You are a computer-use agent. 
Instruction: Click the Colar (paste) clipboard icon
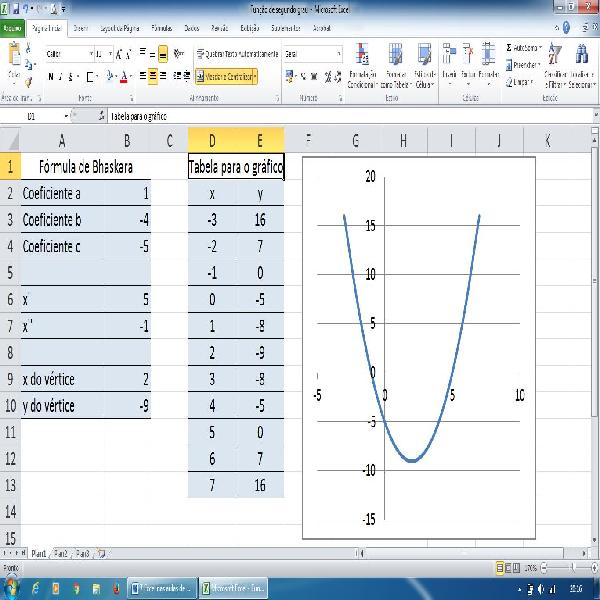(x=15, y=54)
